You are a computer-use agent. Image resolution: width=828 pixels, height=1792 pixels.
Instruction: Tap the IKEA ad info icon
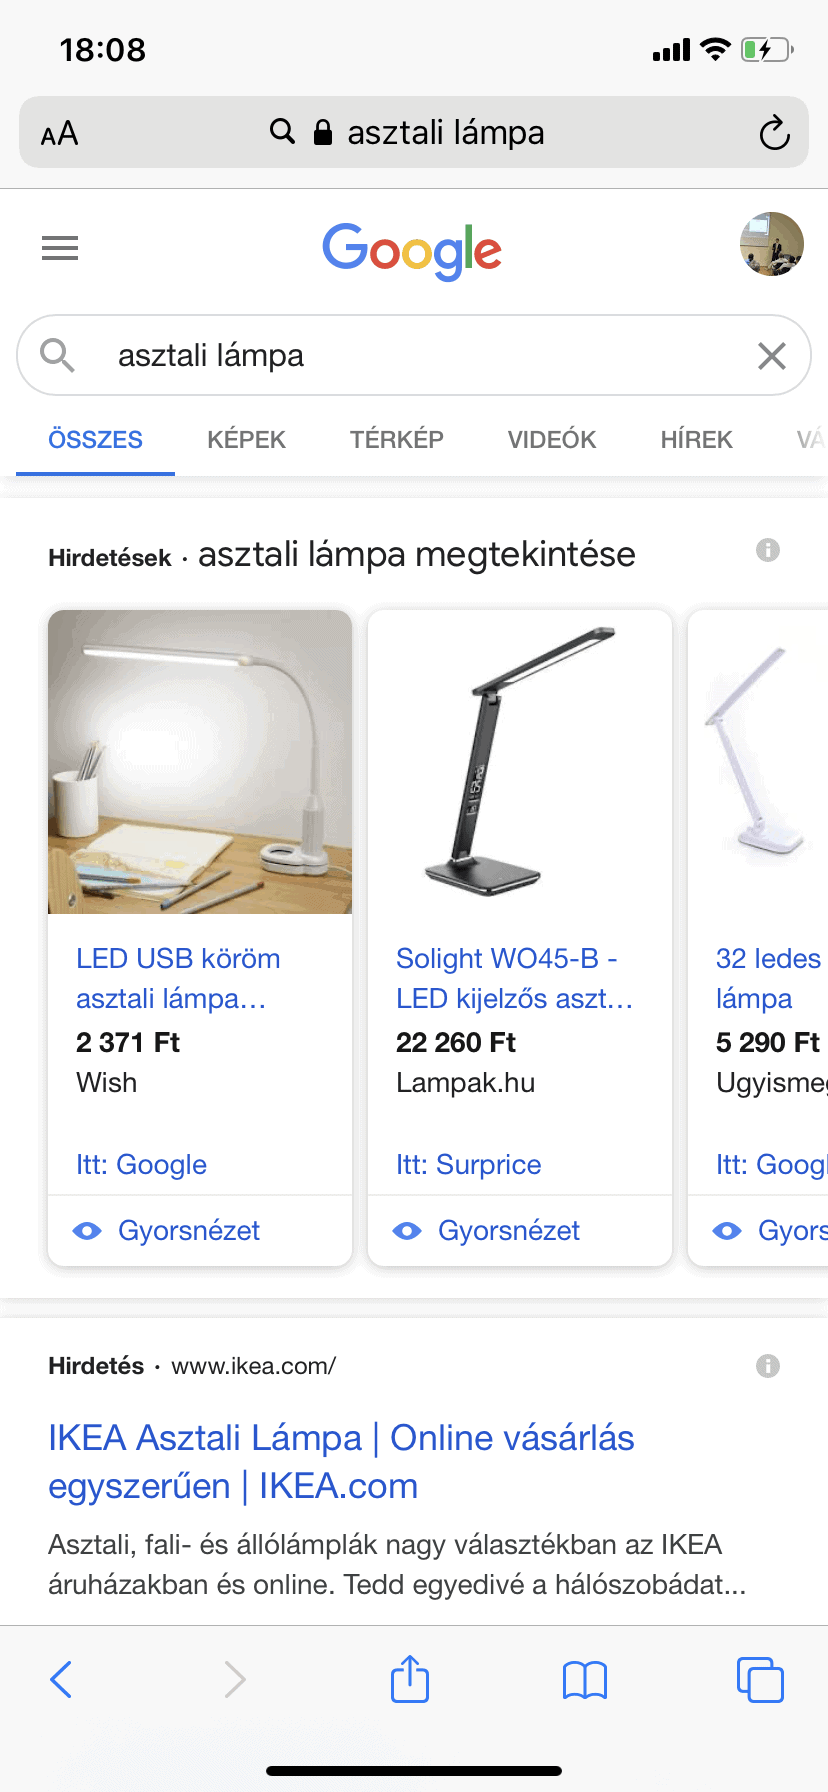[x=768, y=1366]
